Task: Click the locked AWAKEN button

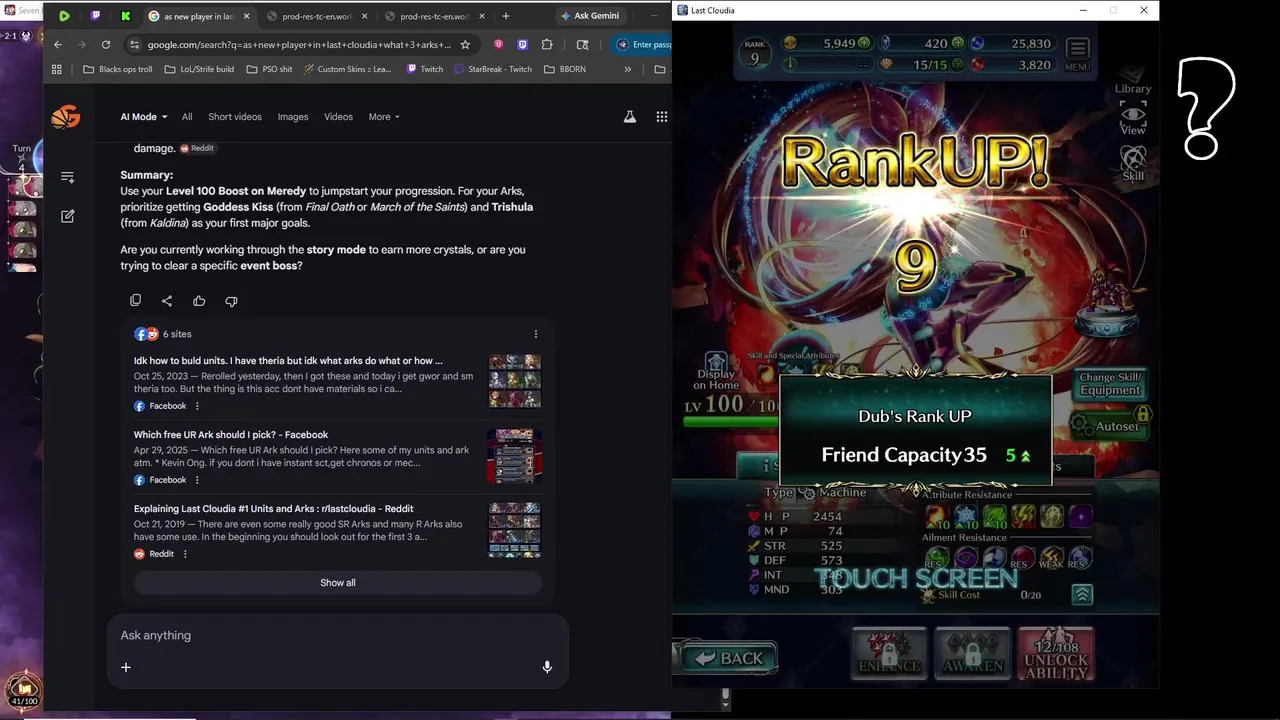Action: (972, 653)
